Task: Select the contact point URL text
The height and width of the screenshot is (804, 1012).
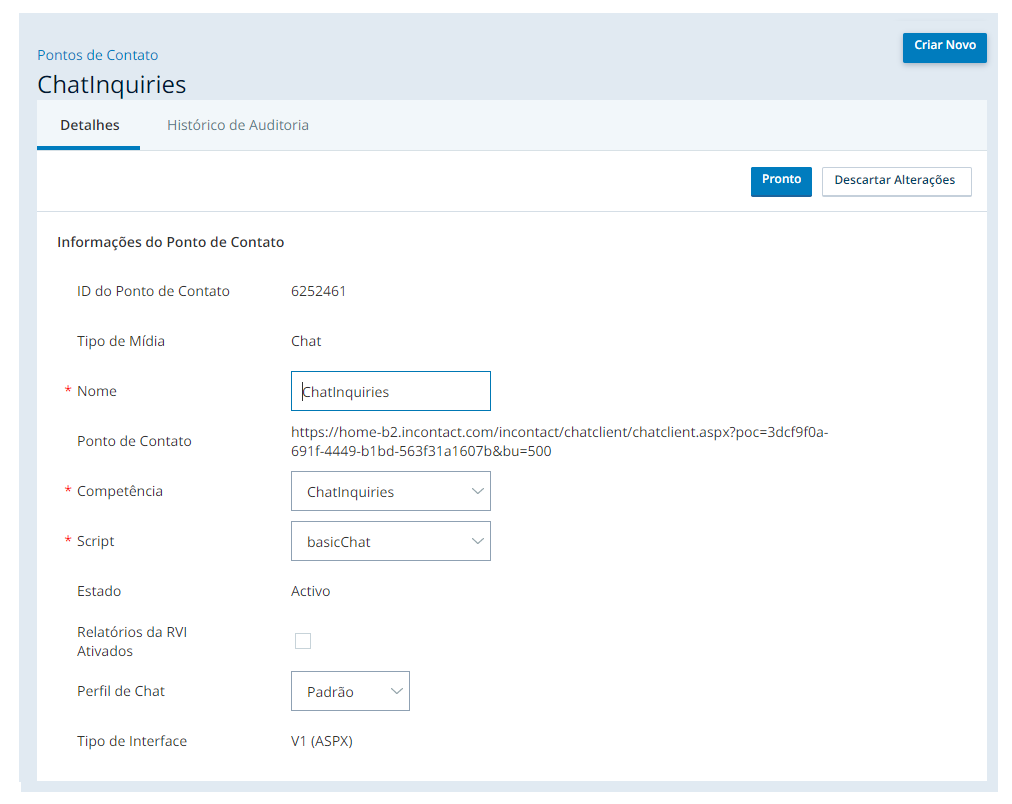Action: [x=559, y=441]
